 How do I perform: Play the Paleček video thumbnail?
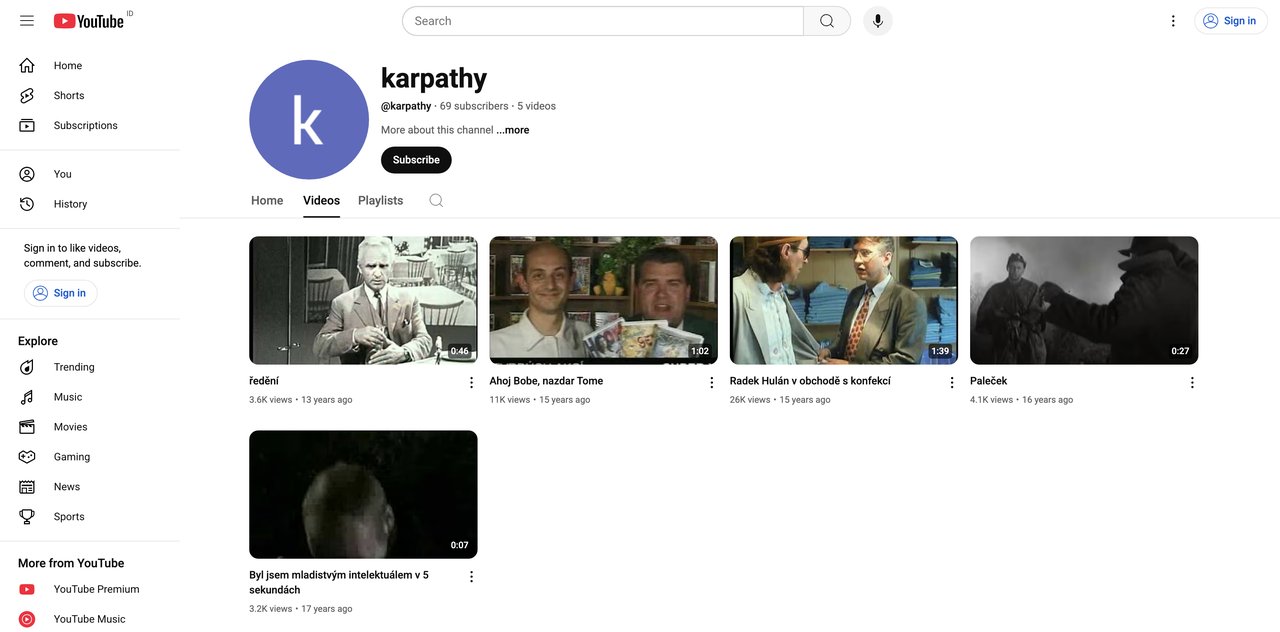[x=1084, y=300]
